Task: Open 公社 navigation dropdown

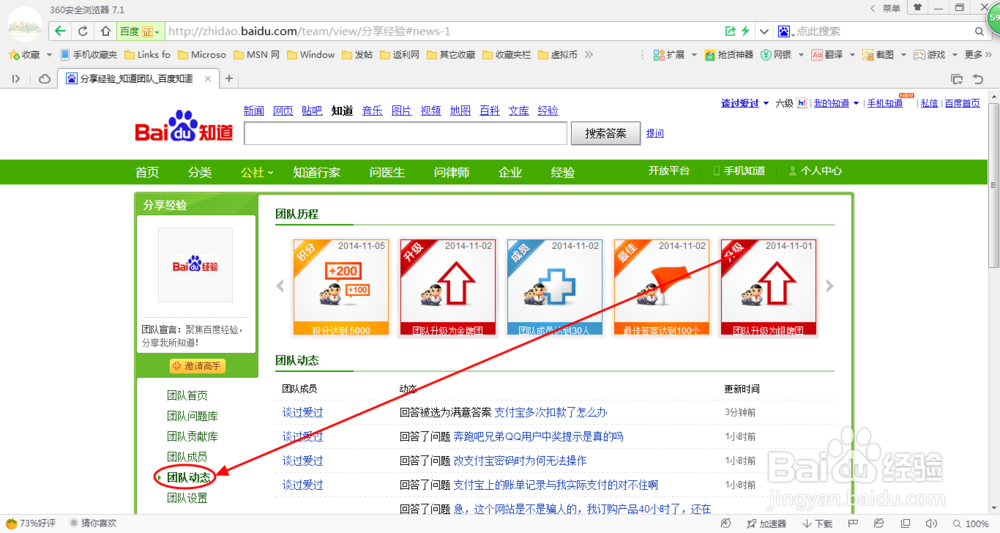Action: coord(256,172)
